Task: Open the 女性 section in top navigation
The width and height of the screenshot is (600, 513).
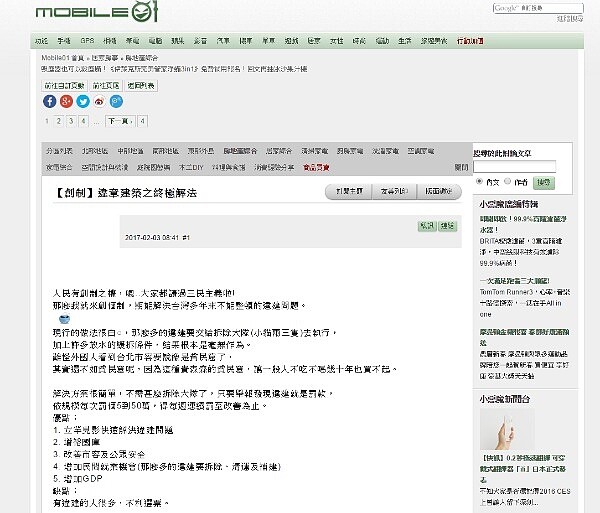Action: (x=337, y=41)
